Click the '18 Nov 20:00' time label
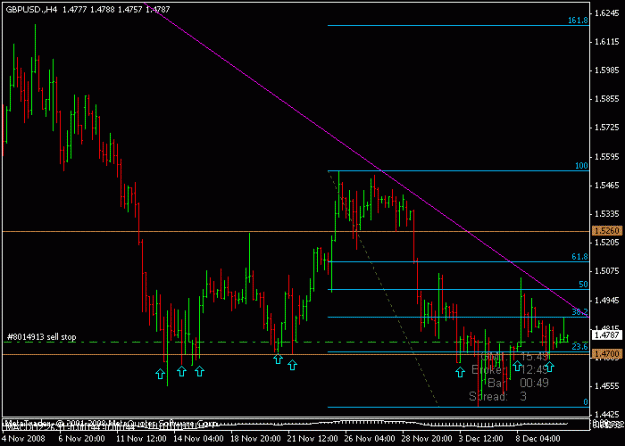625x446 pixels. click(256, 439)
